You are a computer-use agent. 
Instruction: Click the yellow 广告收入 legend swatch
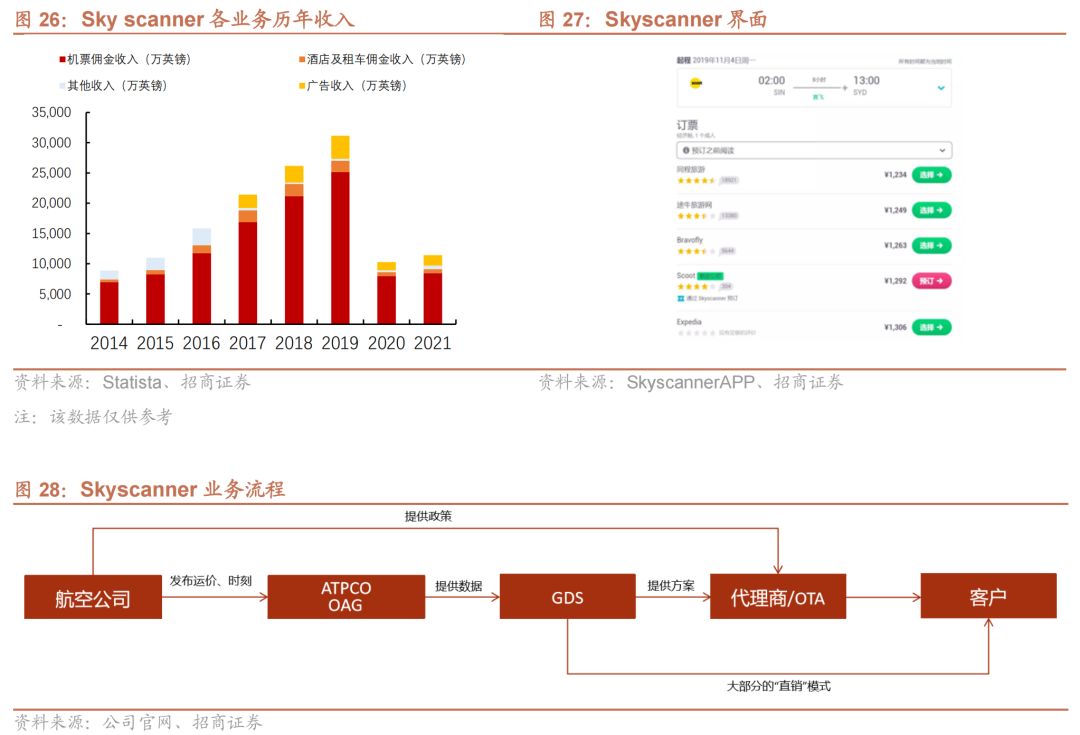point(302,85)
